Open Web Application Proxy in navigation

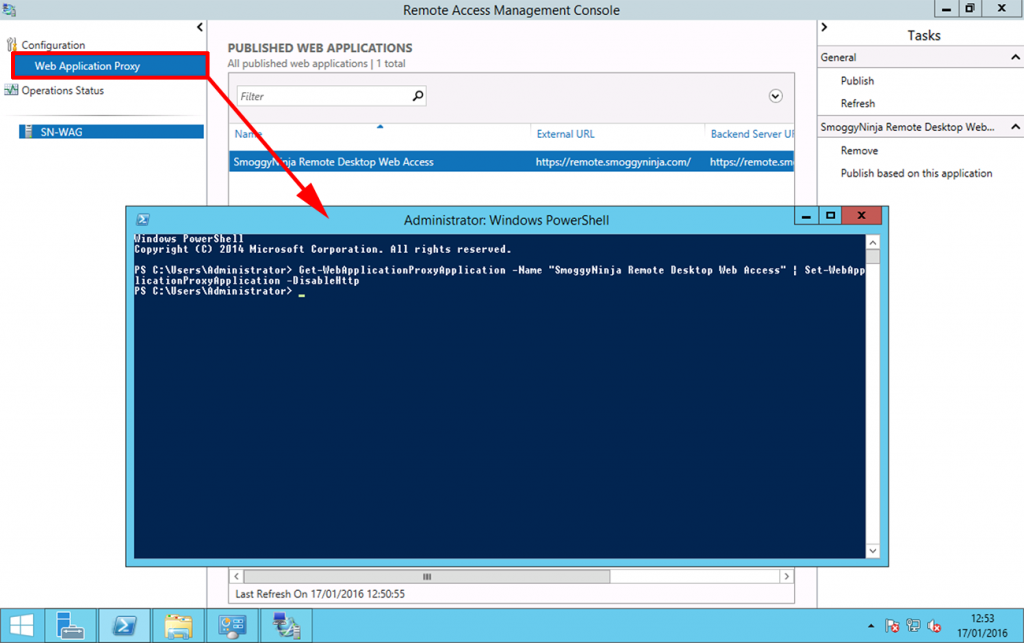click(x=110, y=66)
